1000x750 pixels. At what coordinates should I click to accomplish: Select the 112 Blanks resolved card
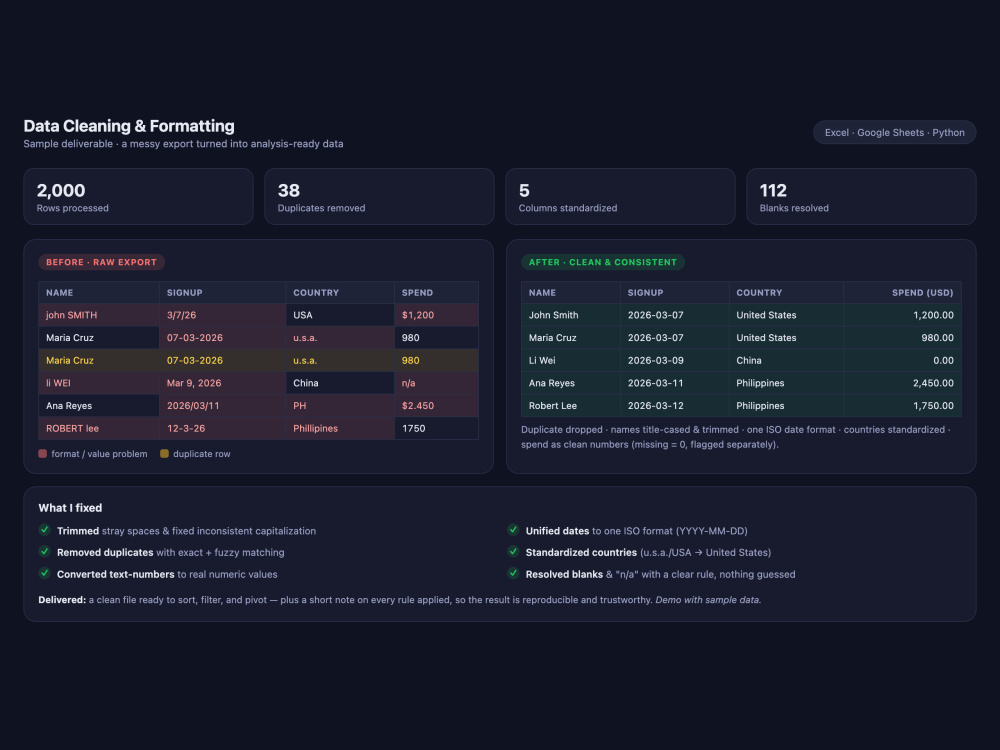(x=861, y=196)
